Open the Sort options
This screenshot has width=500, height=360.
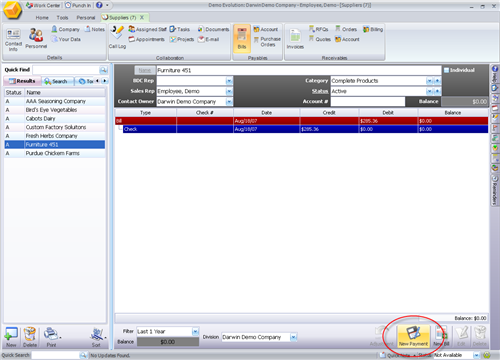pyautogui.click(x=97, y=337)
